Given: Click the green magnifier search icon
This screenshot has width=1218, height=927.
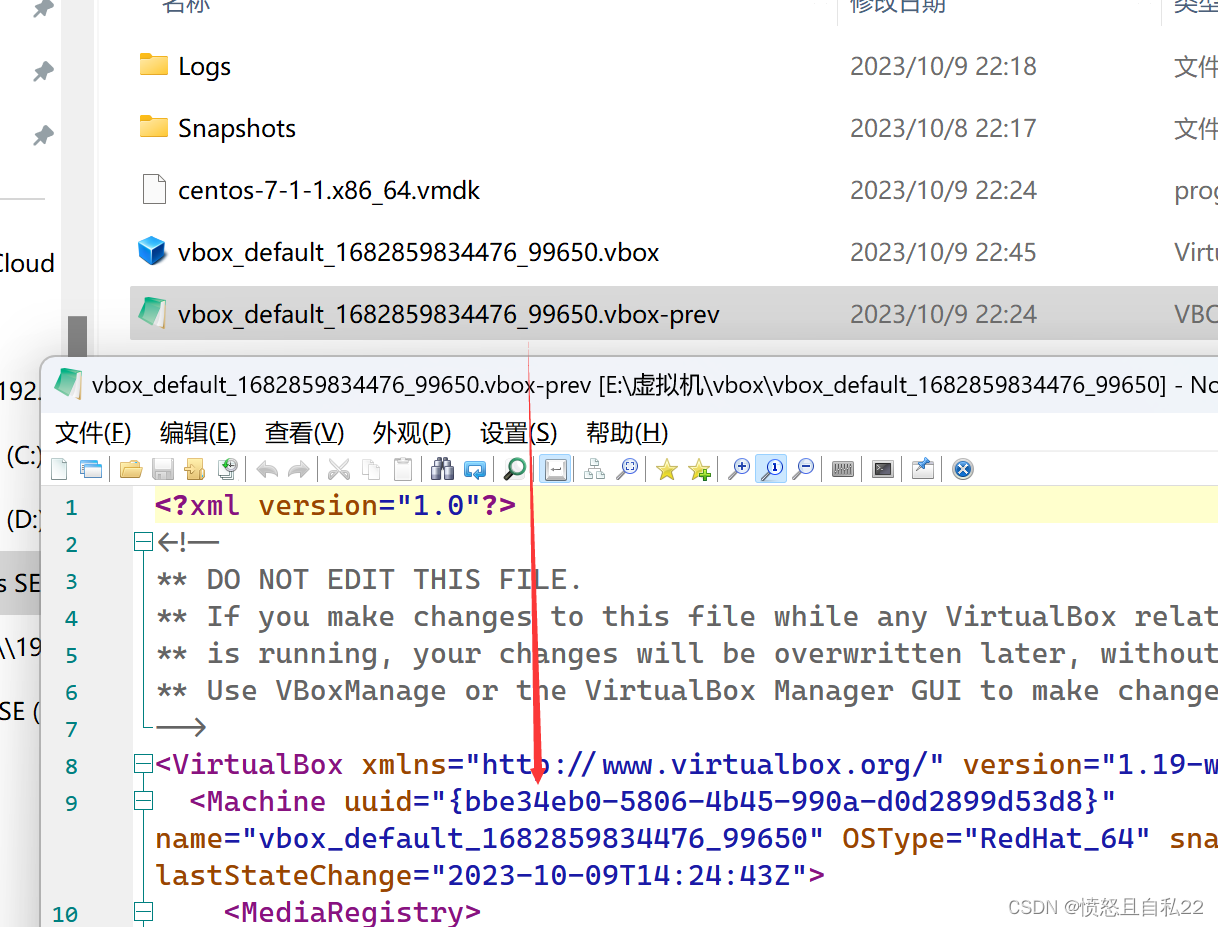Looking at the screenshot, I should click(x=514, y=469).
